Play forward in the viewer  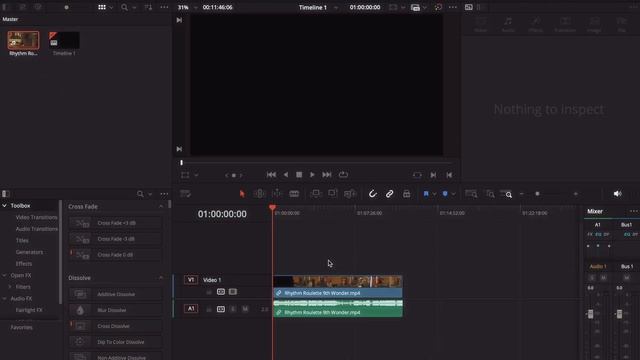pyautogui.click(x=312, y=175)
